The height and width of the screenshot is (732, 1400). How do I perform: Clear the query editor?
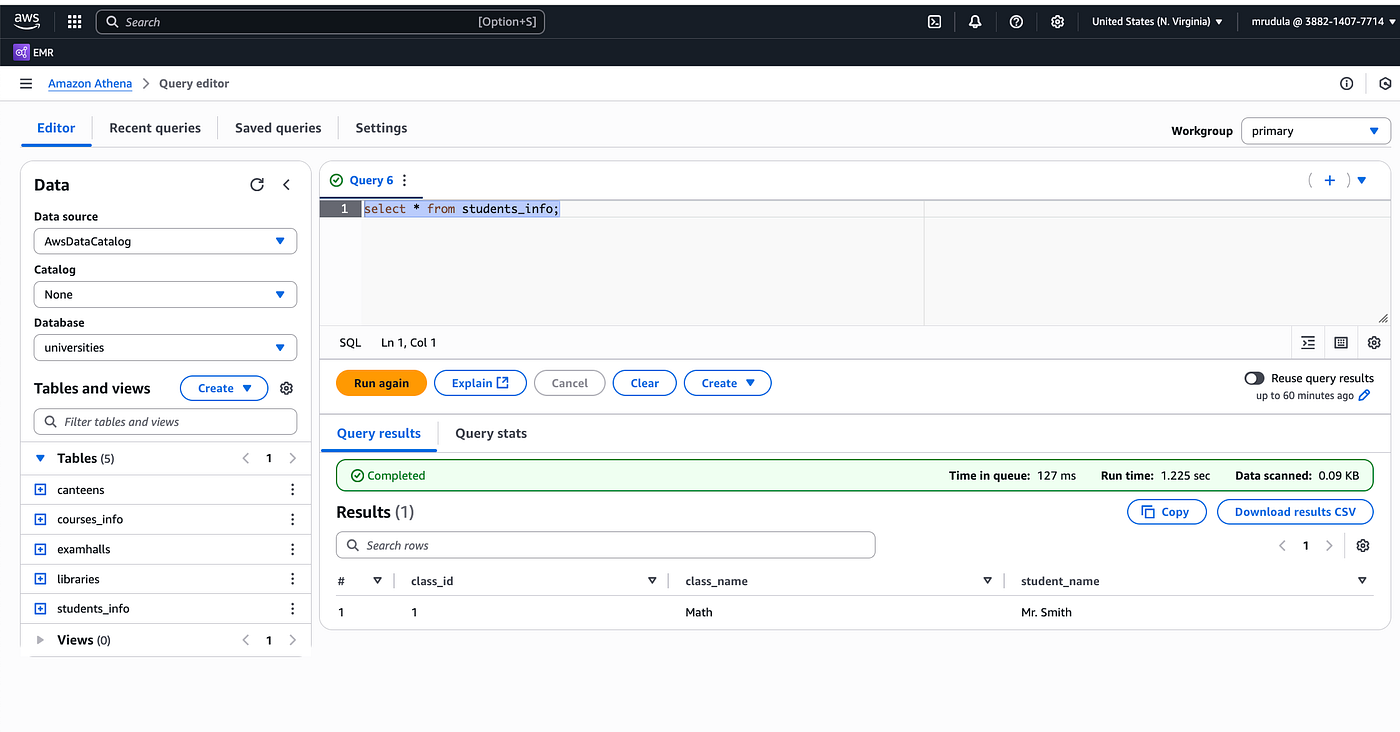(x=645, y=383)
